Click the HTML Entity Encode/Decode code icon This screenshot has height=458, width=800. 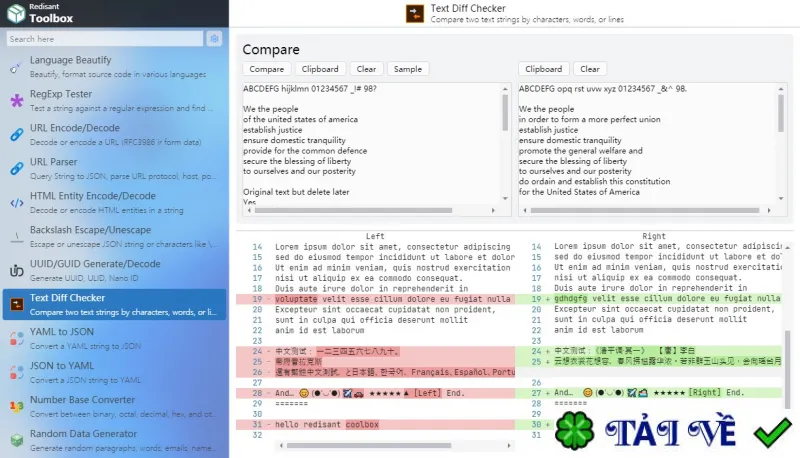(16, 203)
